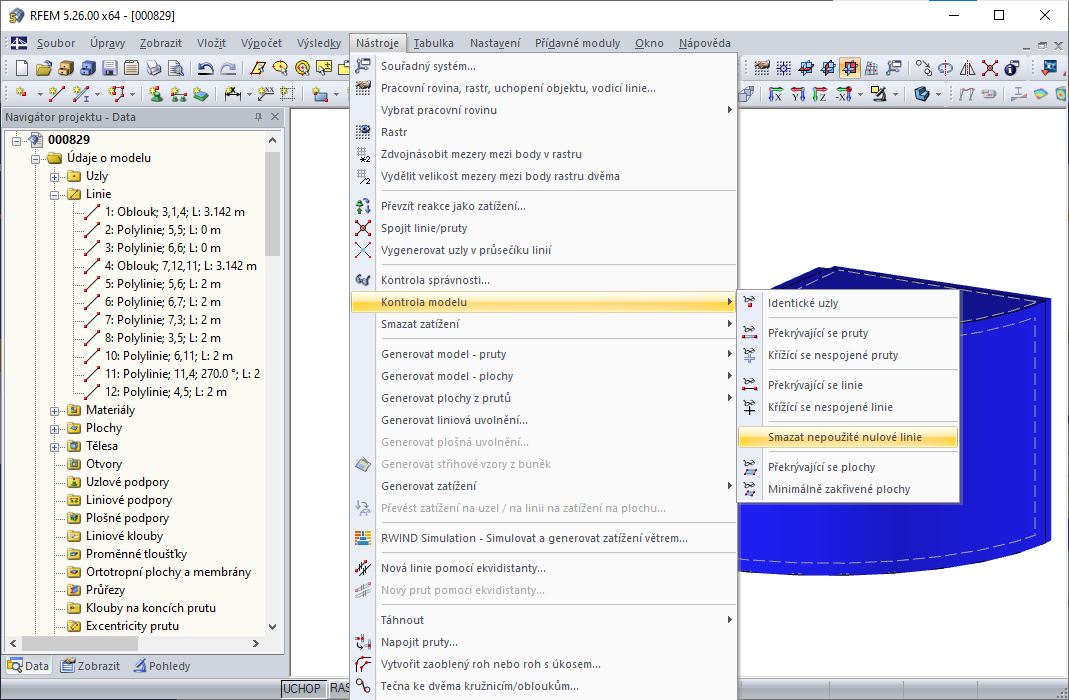Expand the Uzly folder
The width and height of the screenshot is (1069, 700).
coord(55,177)
